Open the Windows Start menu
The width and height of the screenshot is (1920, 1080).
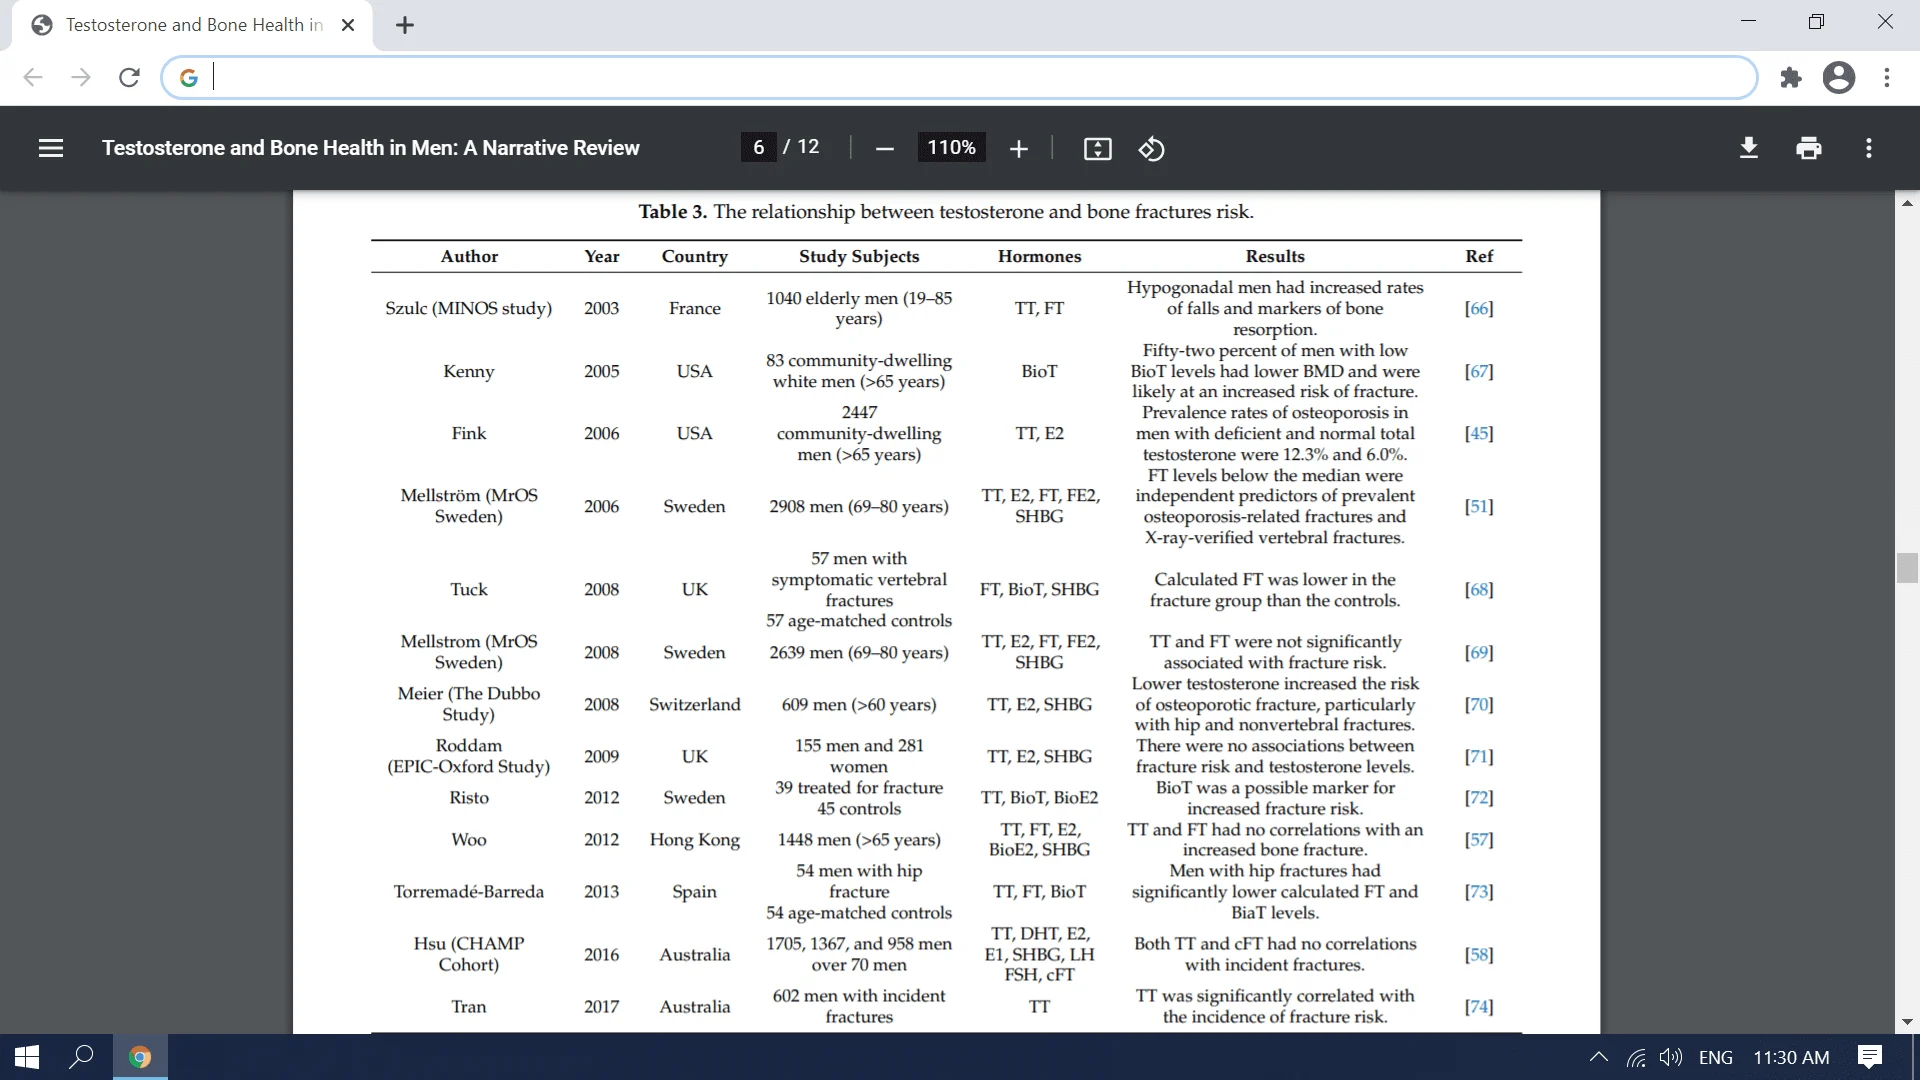tap(27, 1057)
